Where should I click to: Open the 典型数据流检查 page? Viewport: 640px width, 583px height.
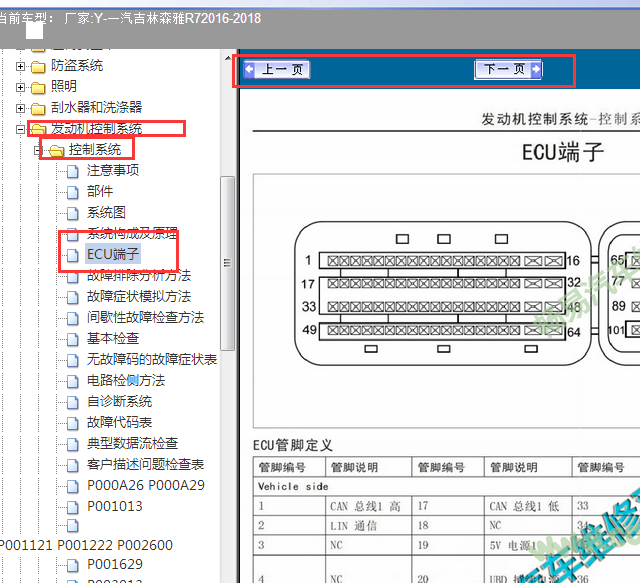click(132, 444)
